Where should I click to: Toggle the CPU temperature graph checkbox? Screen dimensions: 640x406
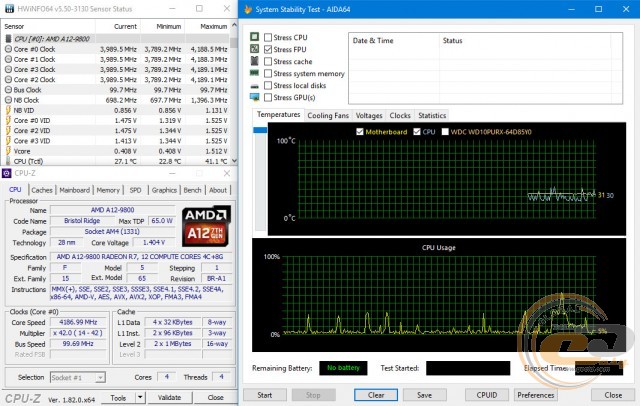(x=417, y=132)
